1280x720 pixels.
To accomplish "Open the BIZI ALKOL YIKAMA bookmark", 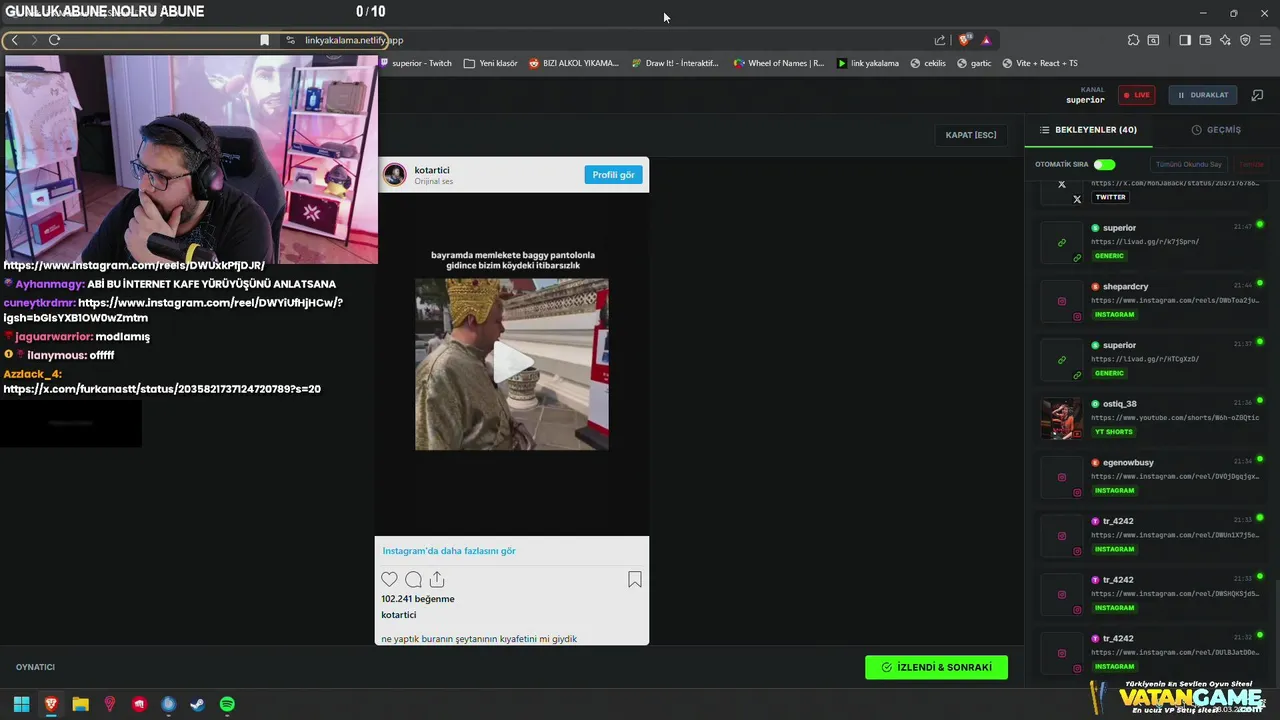I will tap(574, 63).
